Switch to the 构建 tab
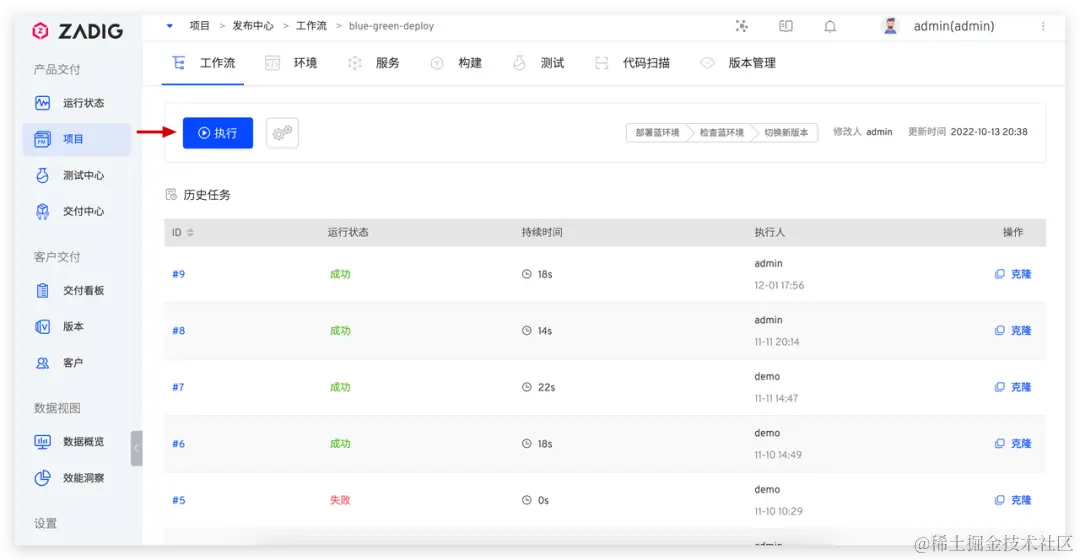 coord(456,63)
